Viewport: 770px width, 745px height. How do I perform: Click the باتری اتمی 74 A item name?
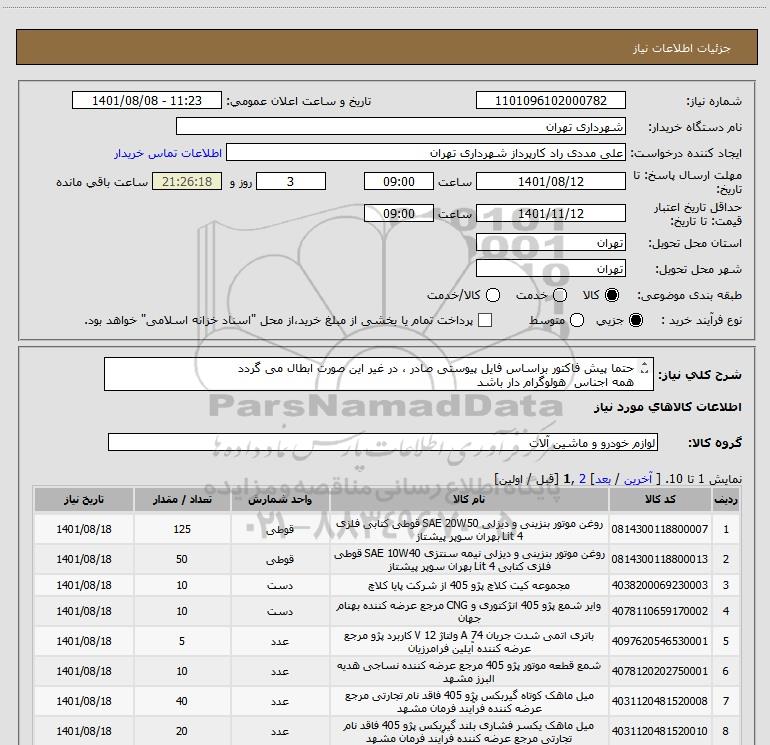click(469, 642)
